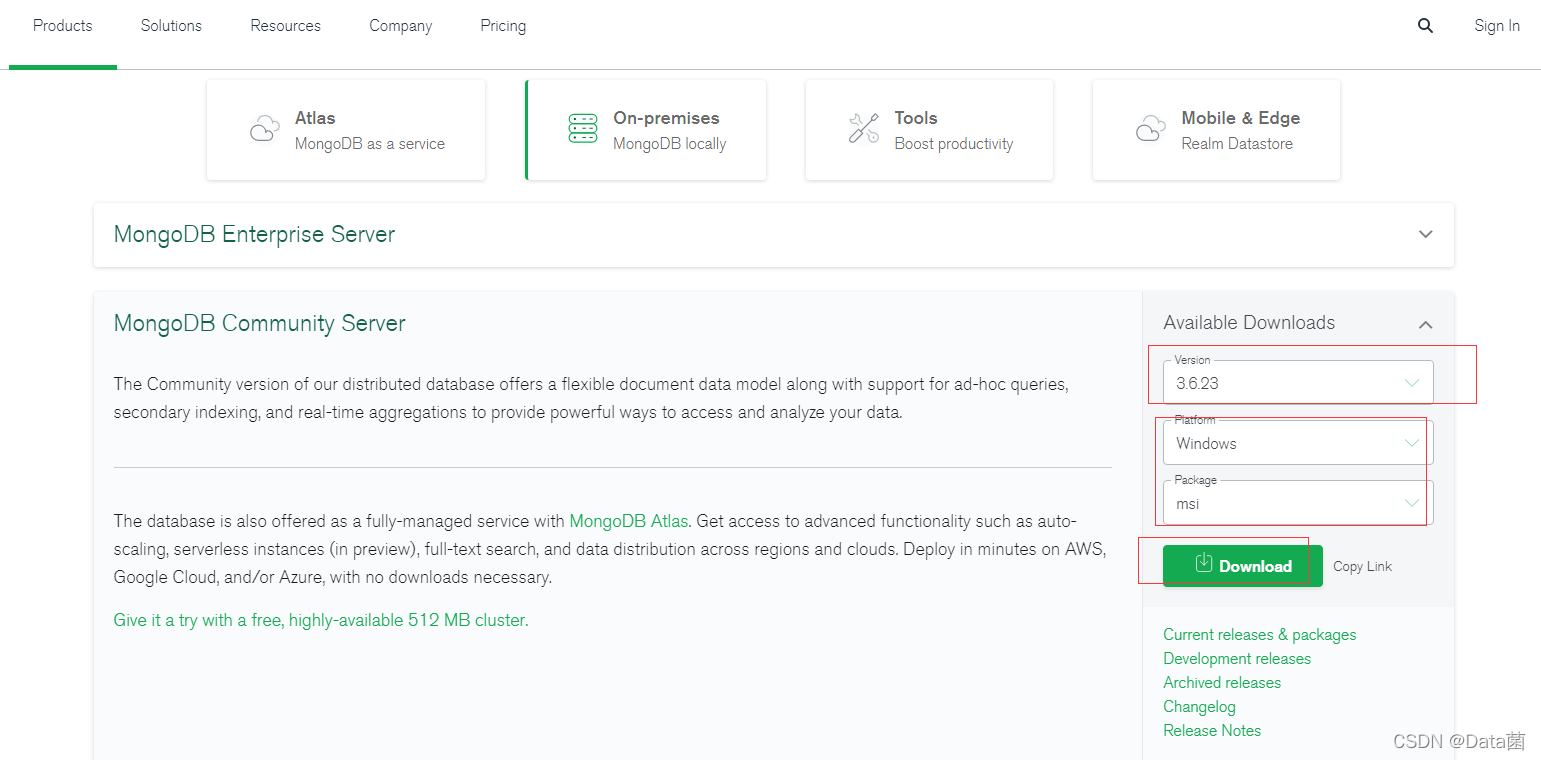Switch to the Atlas product category card
The image size is (1541, 760).
tap(345, 129)
